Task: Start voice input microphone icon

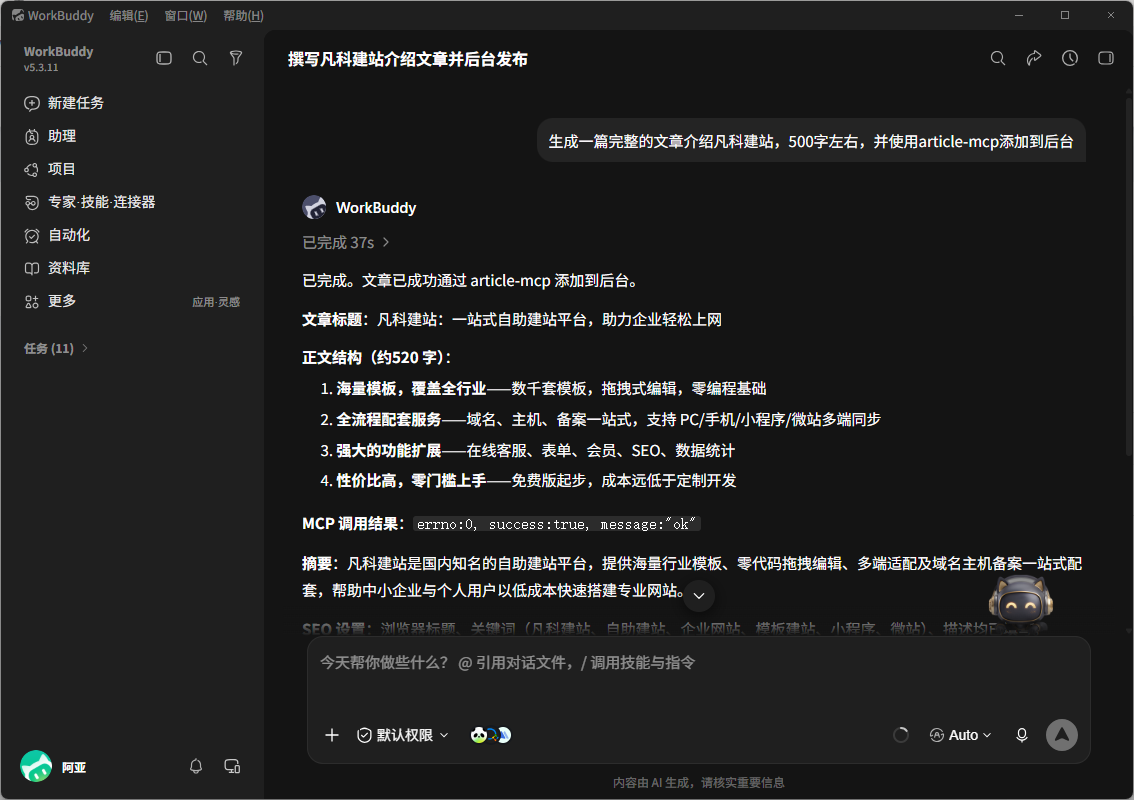Action: pyautogui.click(x=1022, y=735)
